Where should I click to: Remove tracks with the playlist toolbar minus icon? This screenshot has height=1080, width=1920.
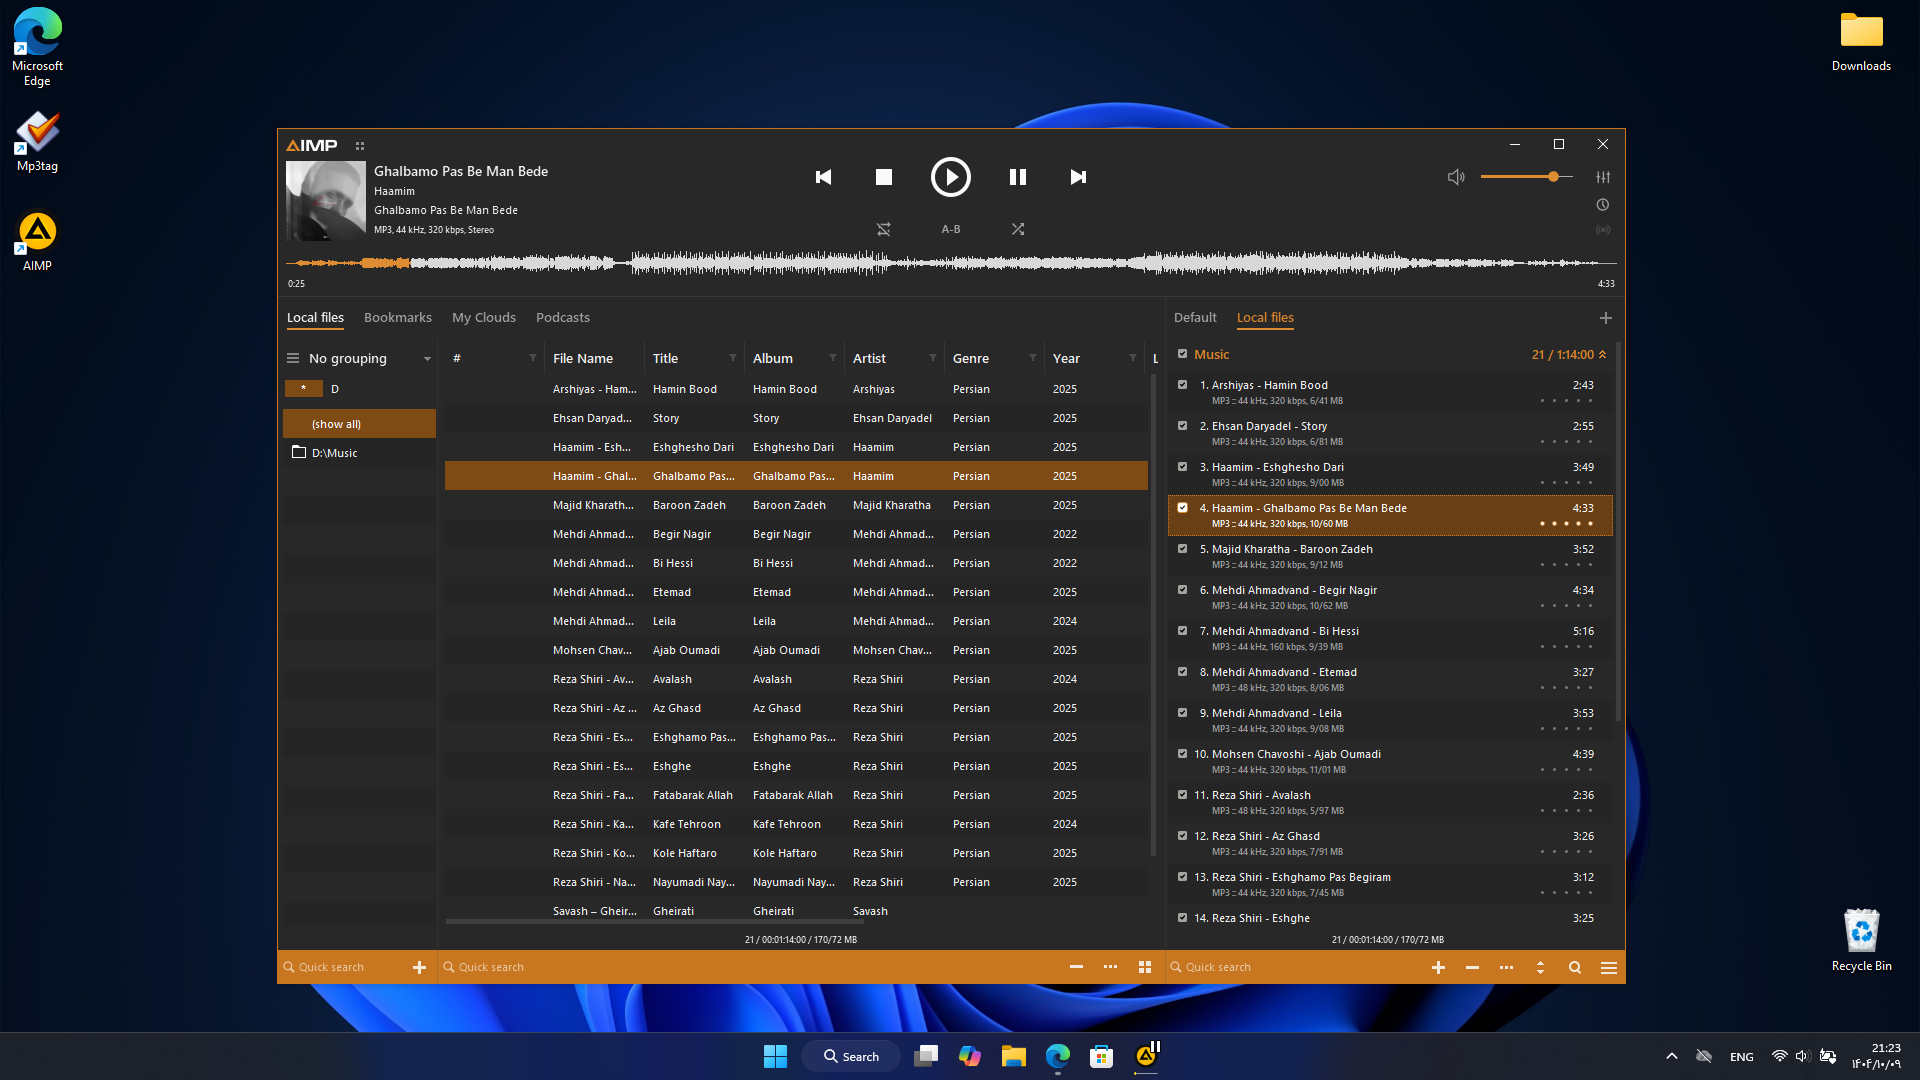(1472, 967)
